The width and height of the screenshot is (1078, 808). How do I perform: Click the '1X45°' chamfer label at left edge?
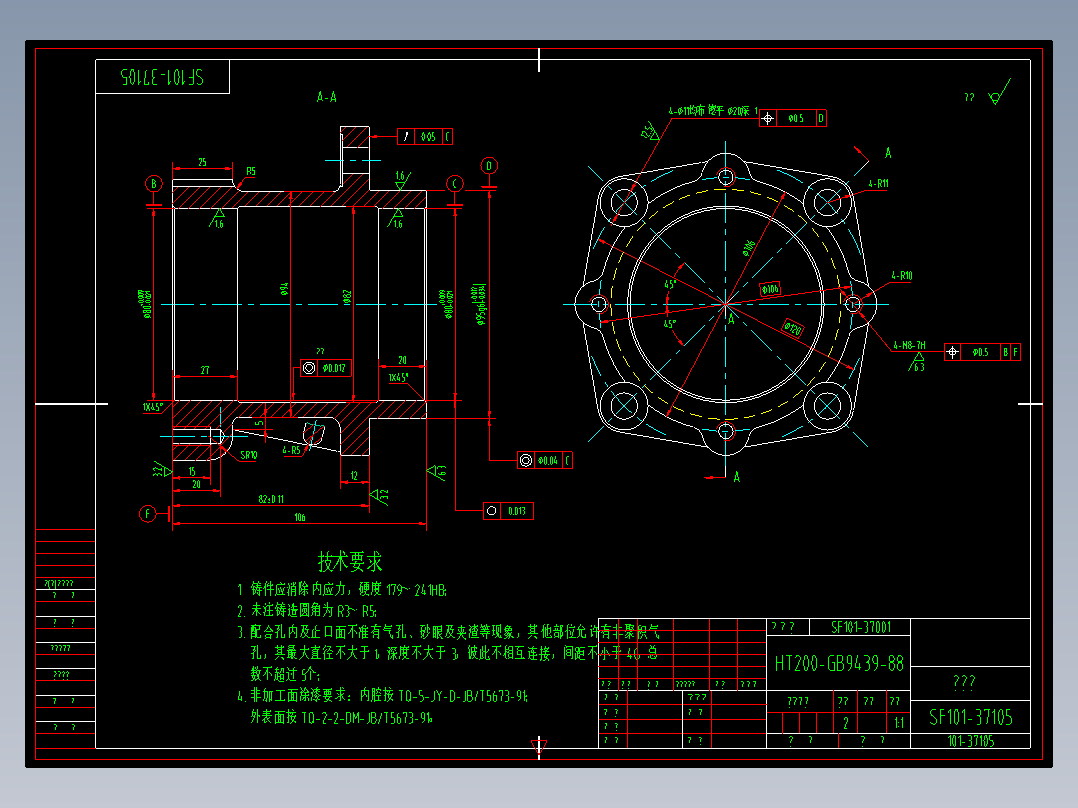tap(153, 407)
